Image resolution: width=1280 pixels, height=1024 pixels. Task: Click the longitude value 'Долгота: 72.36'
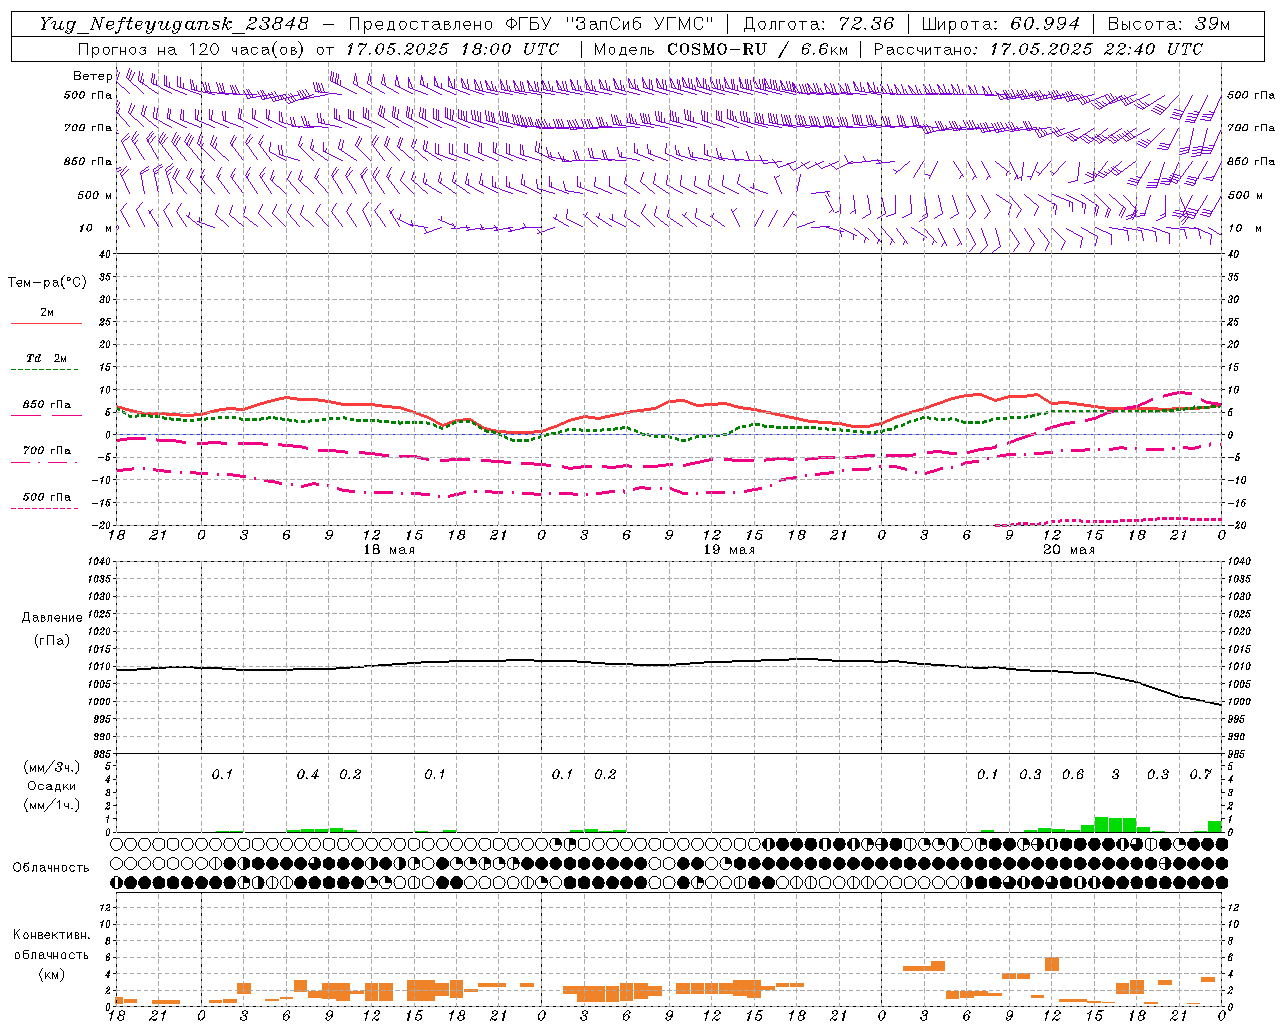click(818, 24)
